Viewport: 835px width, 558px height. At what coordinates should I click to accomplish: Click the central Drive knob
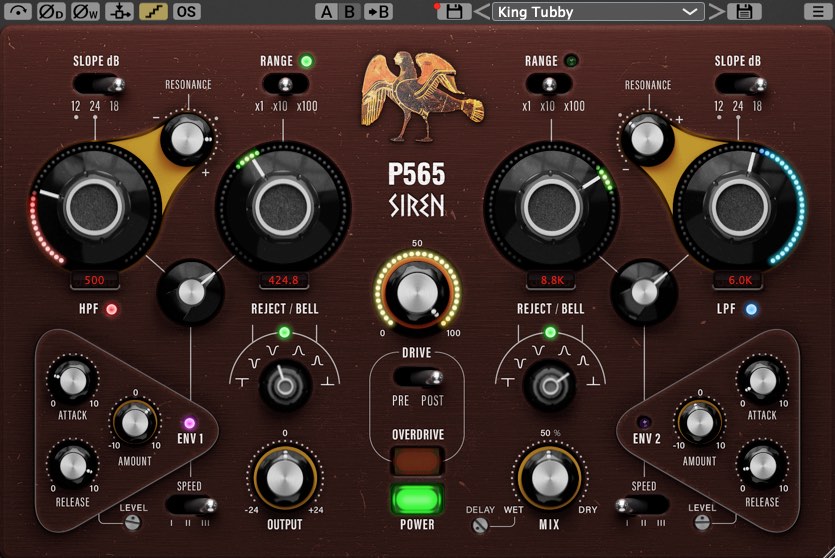pos(418,292)
